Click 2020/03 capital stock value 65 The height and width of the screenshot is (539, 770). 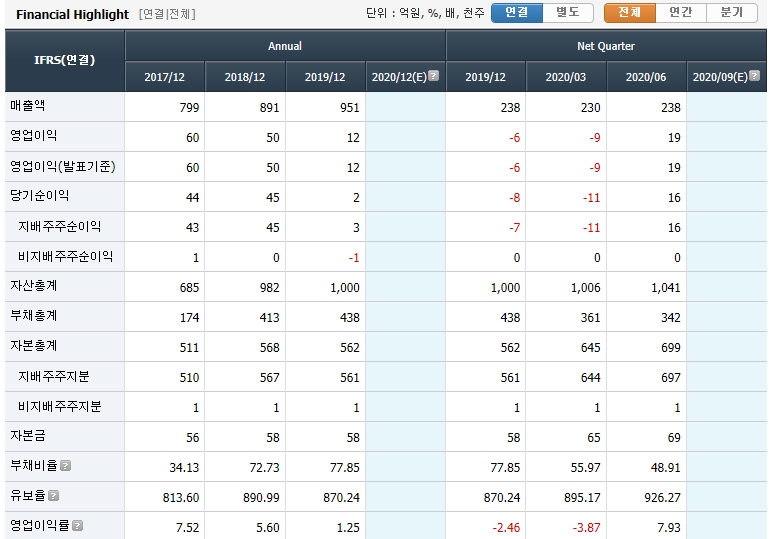tap(594, 437)
